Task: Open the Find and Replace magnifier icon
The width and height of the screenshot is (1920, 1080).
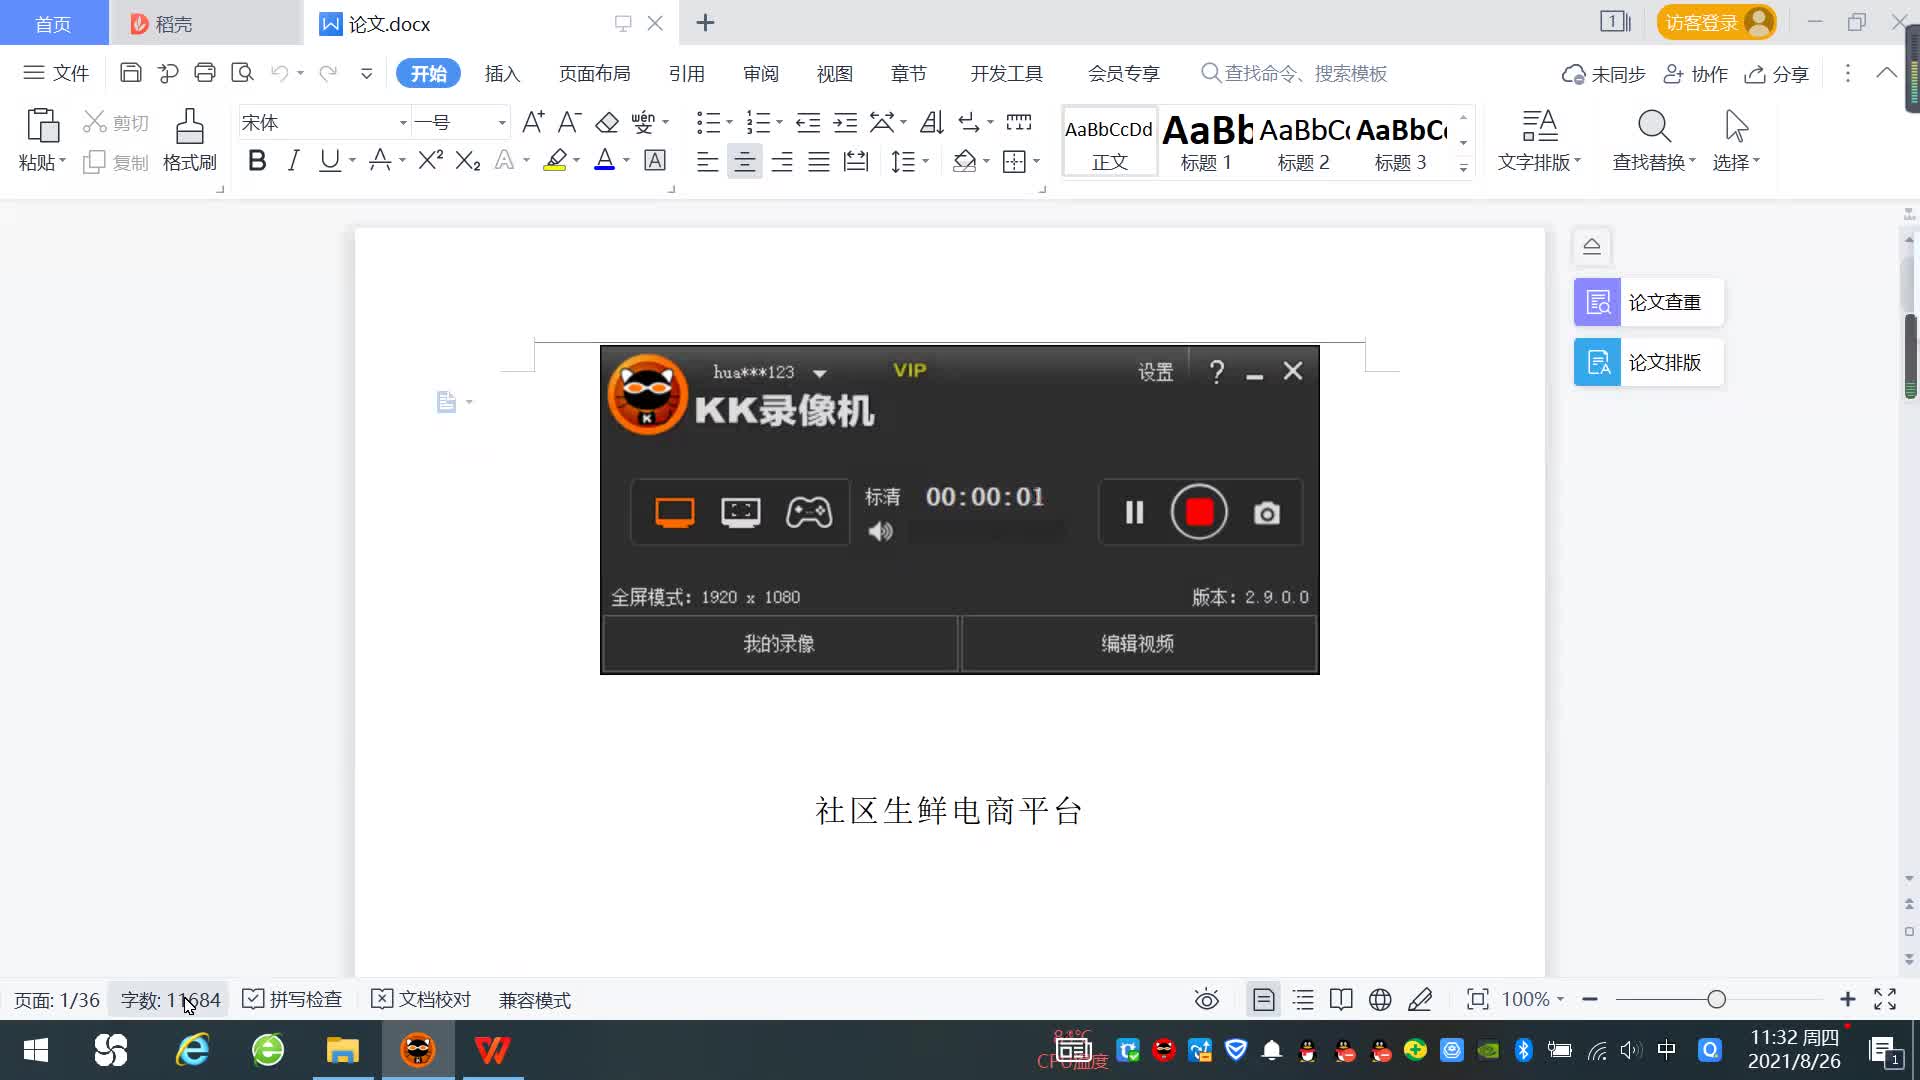Action: 1654,126
